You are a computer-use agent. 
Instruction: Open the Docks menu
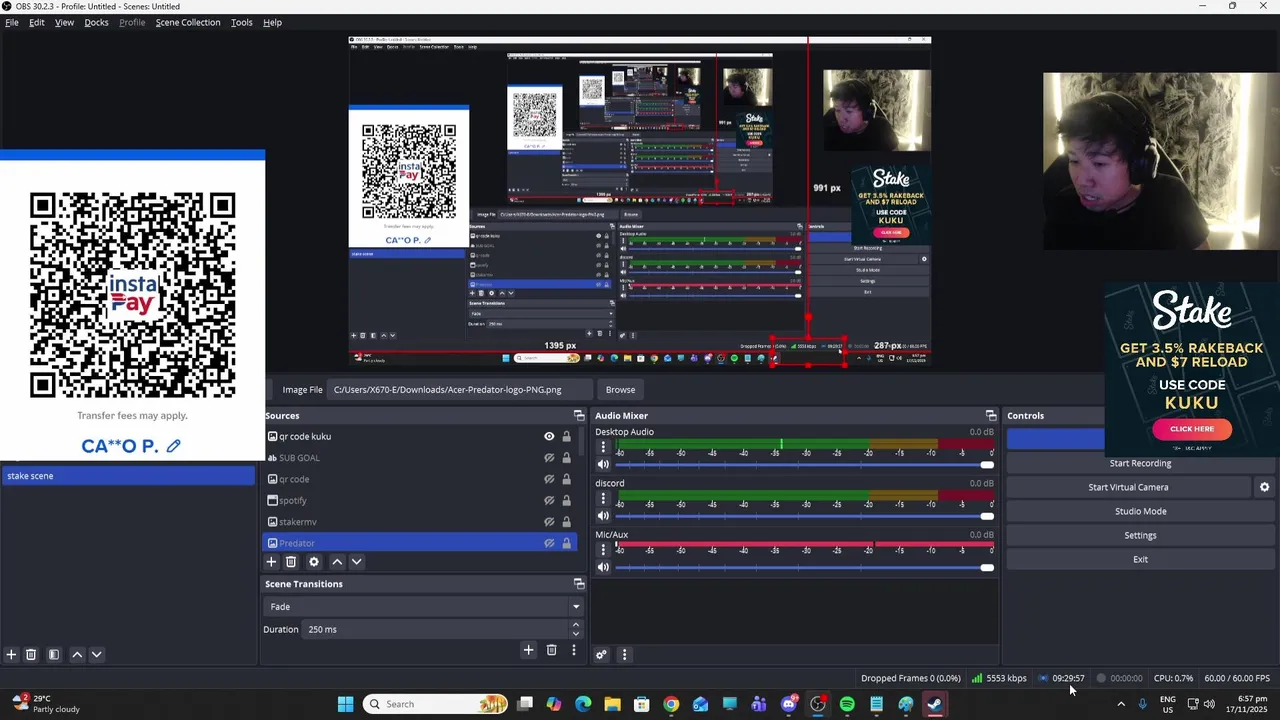(96, 22)
